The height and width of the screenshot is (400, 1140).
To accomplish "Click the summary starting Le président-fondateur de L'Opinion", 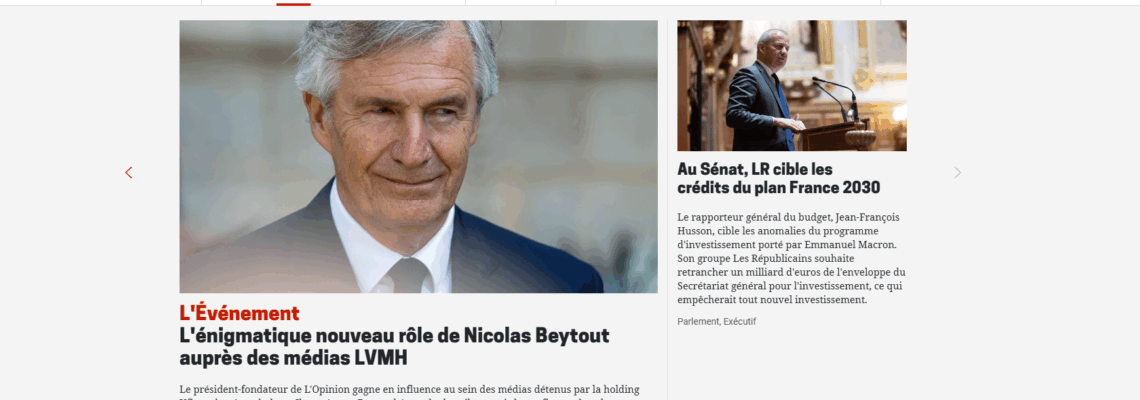I will tap(409, 391).
